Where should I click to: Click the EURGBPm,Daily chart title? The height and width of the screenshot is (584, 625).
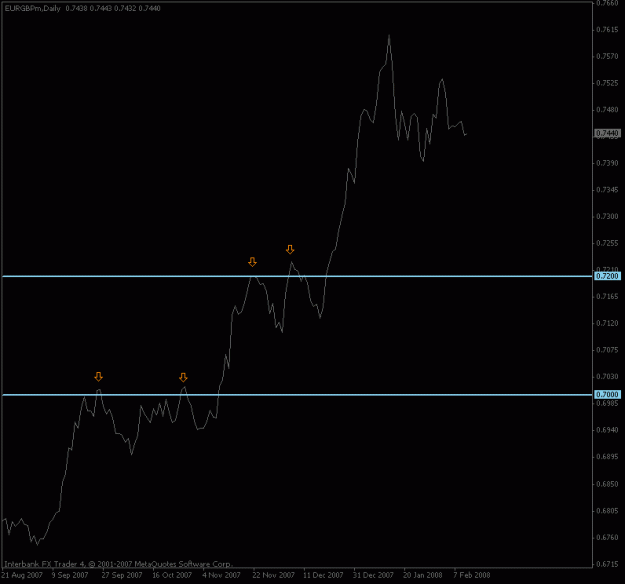[x=33, y=8]
